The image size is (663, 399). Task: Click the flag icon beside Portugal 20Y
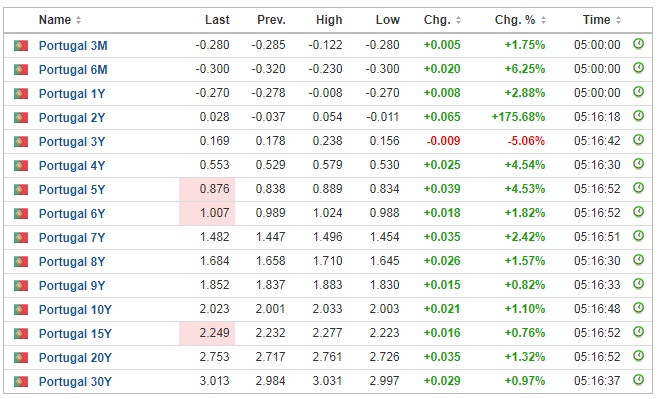coord(21,358)
